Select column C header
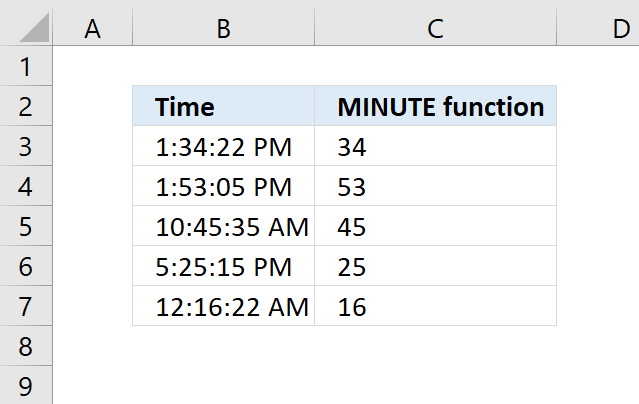The height and width of the screenshot is (404, 639). coord(435,27)
